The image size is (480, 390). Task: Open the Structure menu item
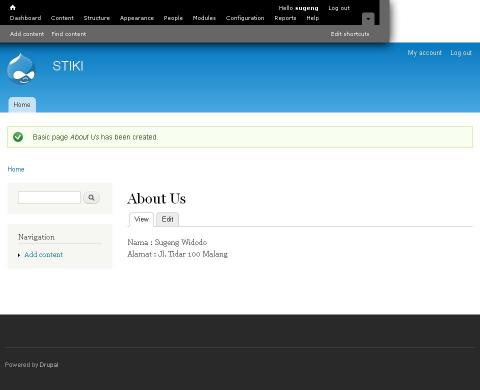coord(97,18)
